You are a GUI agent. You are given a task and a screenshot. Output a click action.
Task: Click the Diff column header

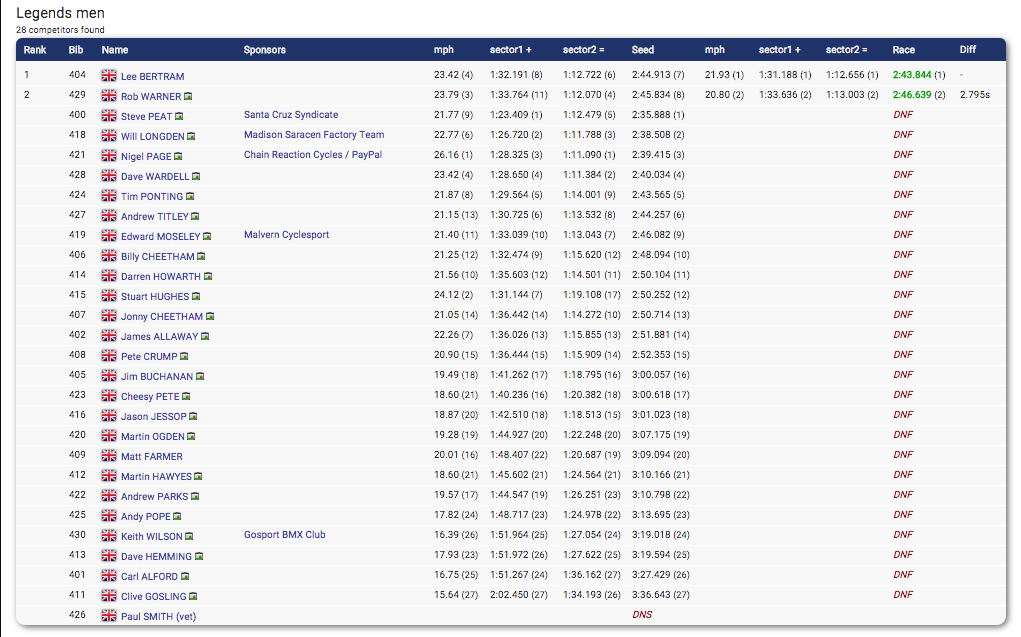[x=968, y=50]
